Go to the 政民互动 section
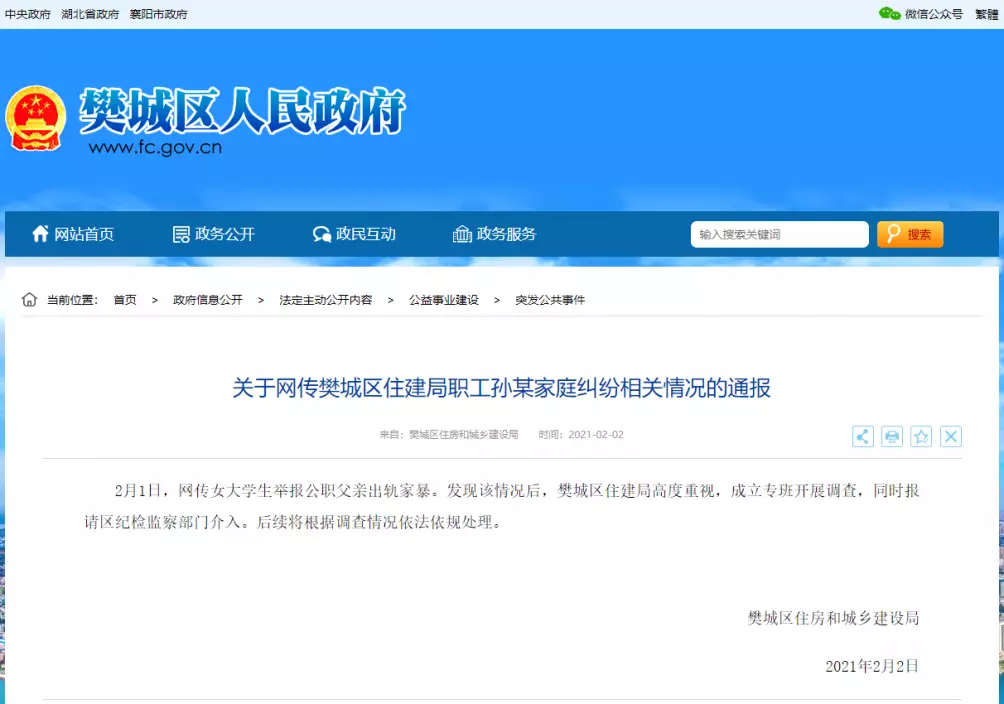The width and height of the screenshot is (1004, 704). click(x=354, y=234)
